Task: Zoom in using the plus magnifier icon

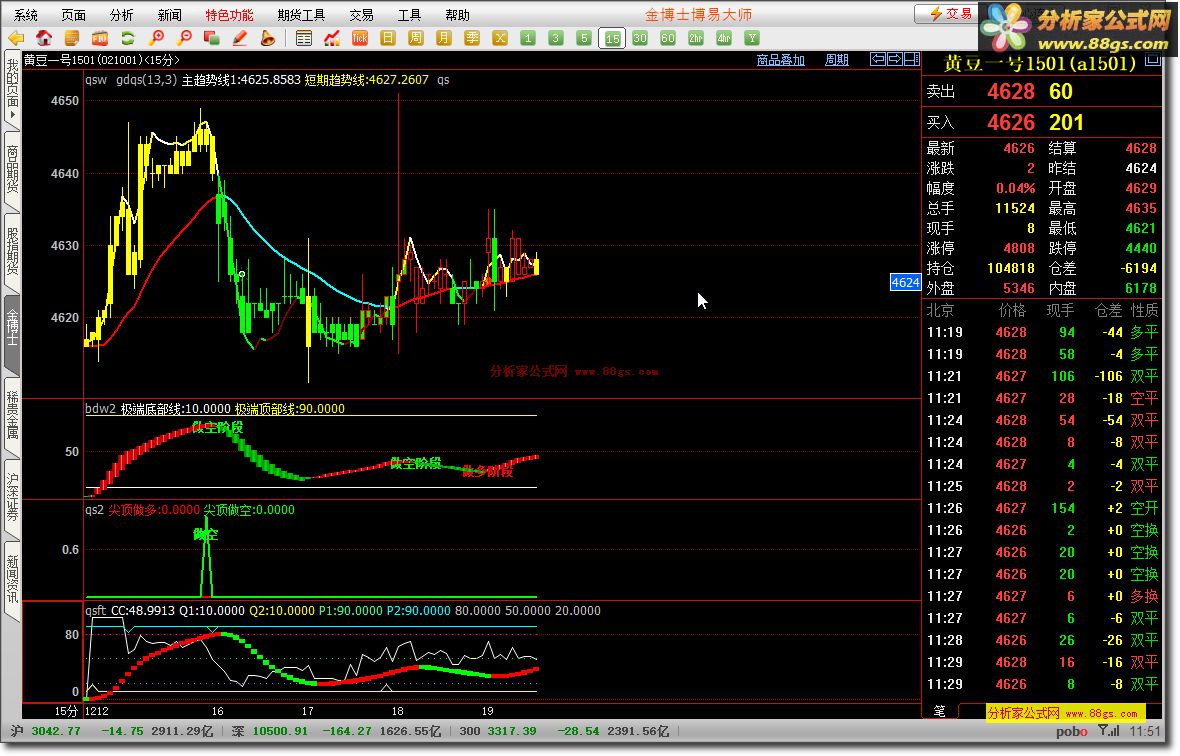Action: click(157, 38)
